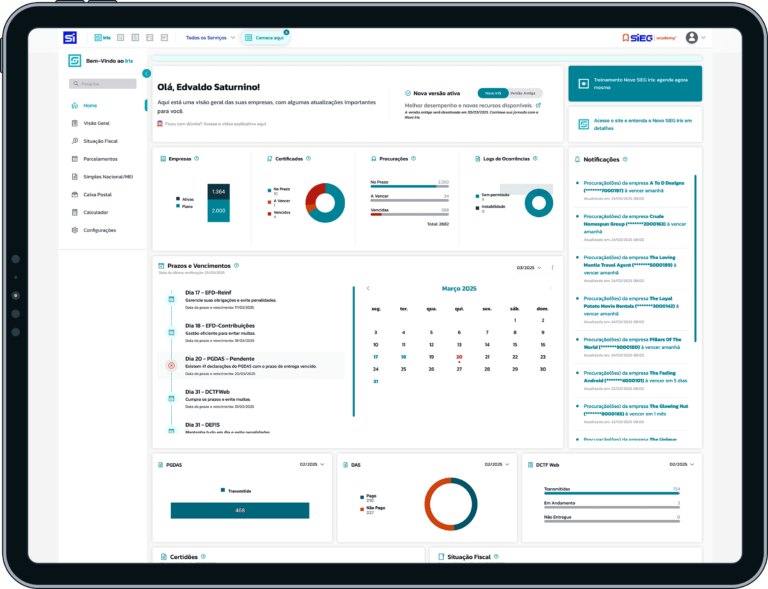Select day 20 in the March calendar
Image resolution: width=768 pixels, height=589 pixels.
[459, 356]
